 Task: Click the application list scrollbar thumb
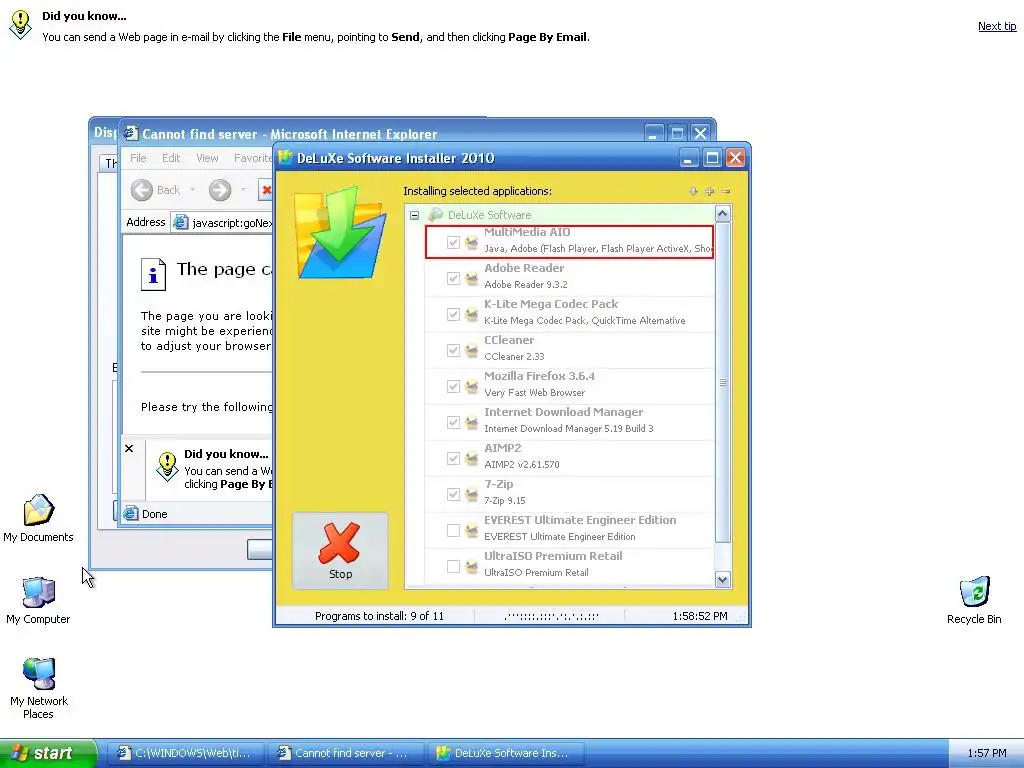click(x=722, y=382)
